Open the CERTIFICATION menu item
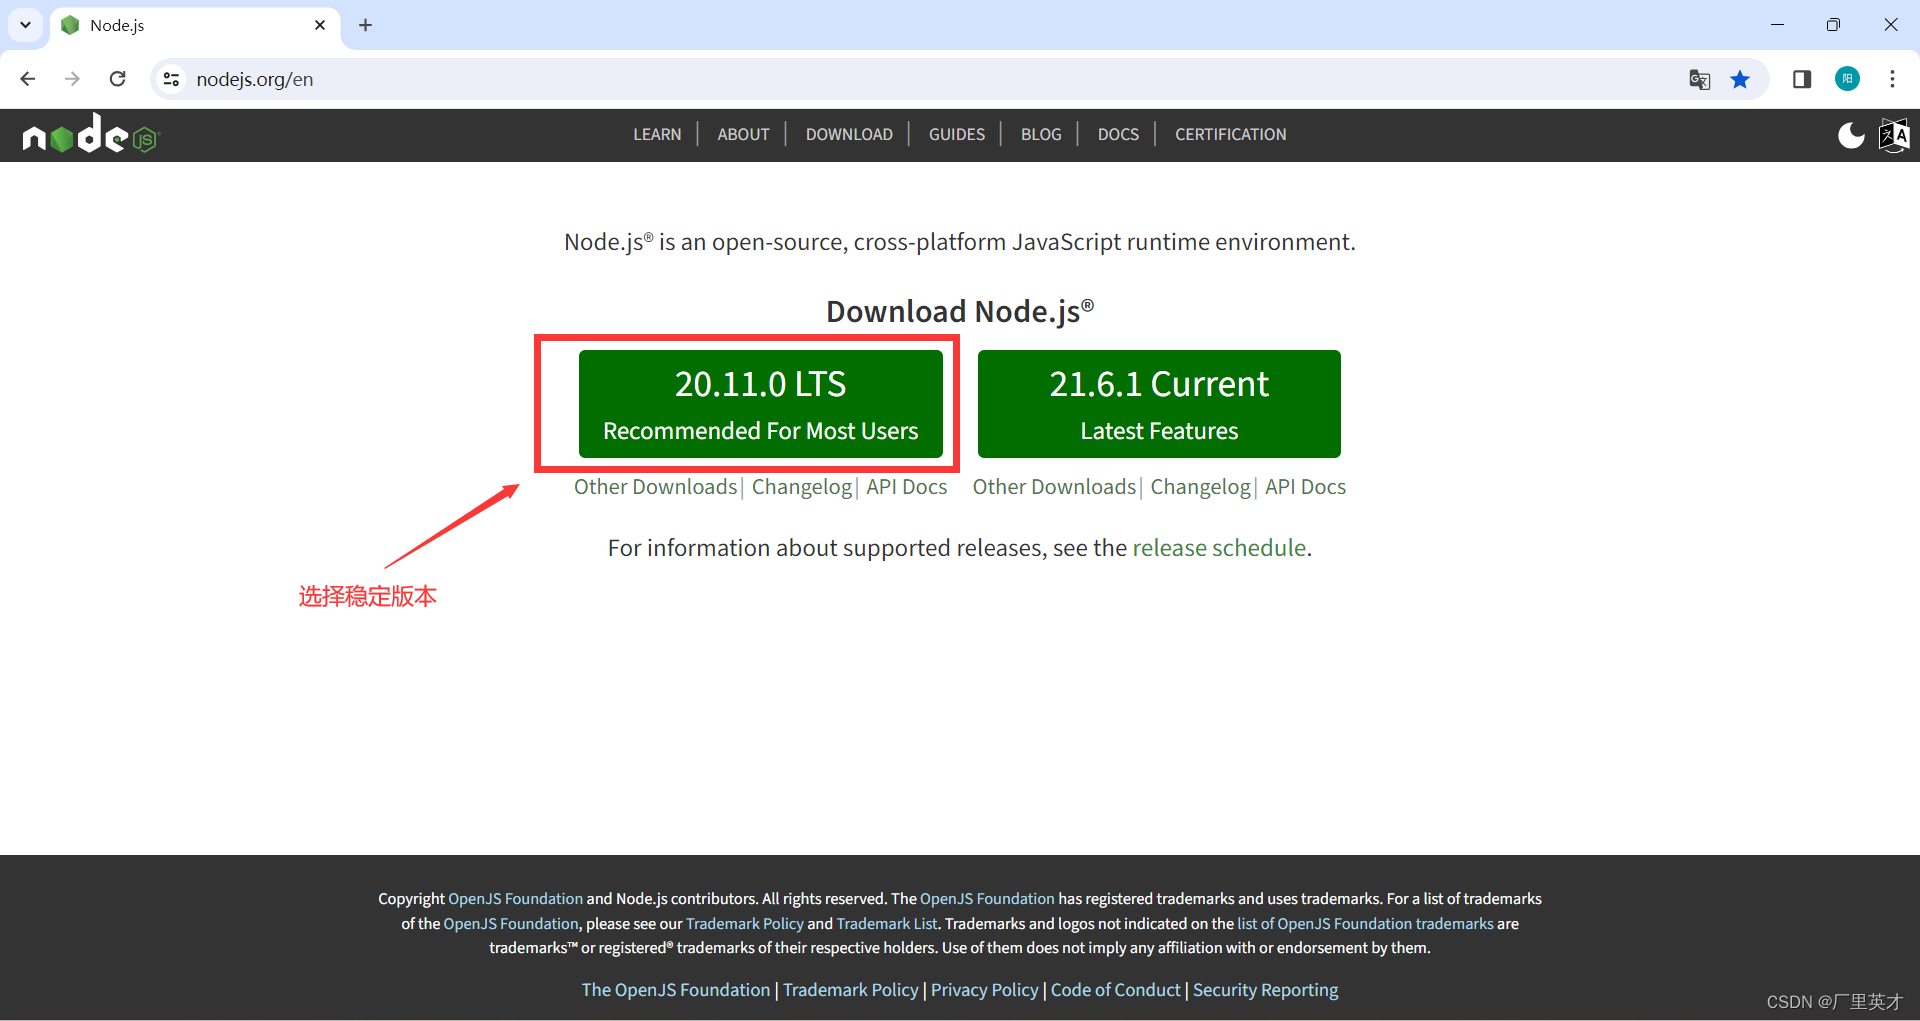 1231,134
